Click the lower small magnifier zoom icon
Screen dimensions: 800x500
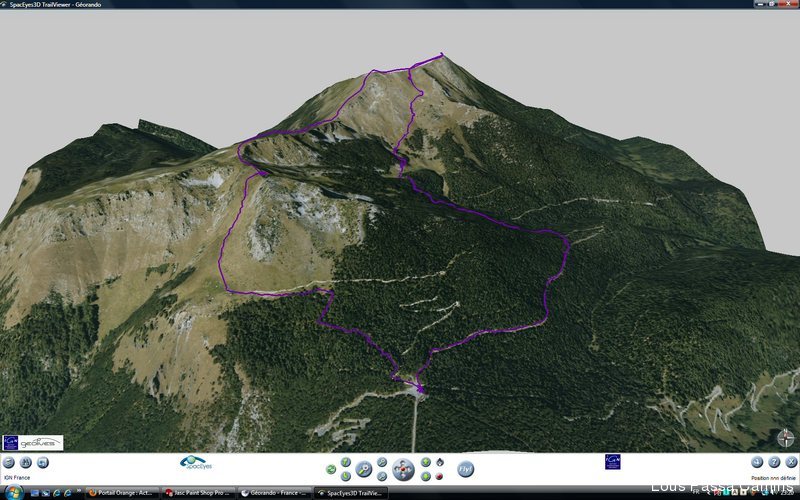[382, 476]
